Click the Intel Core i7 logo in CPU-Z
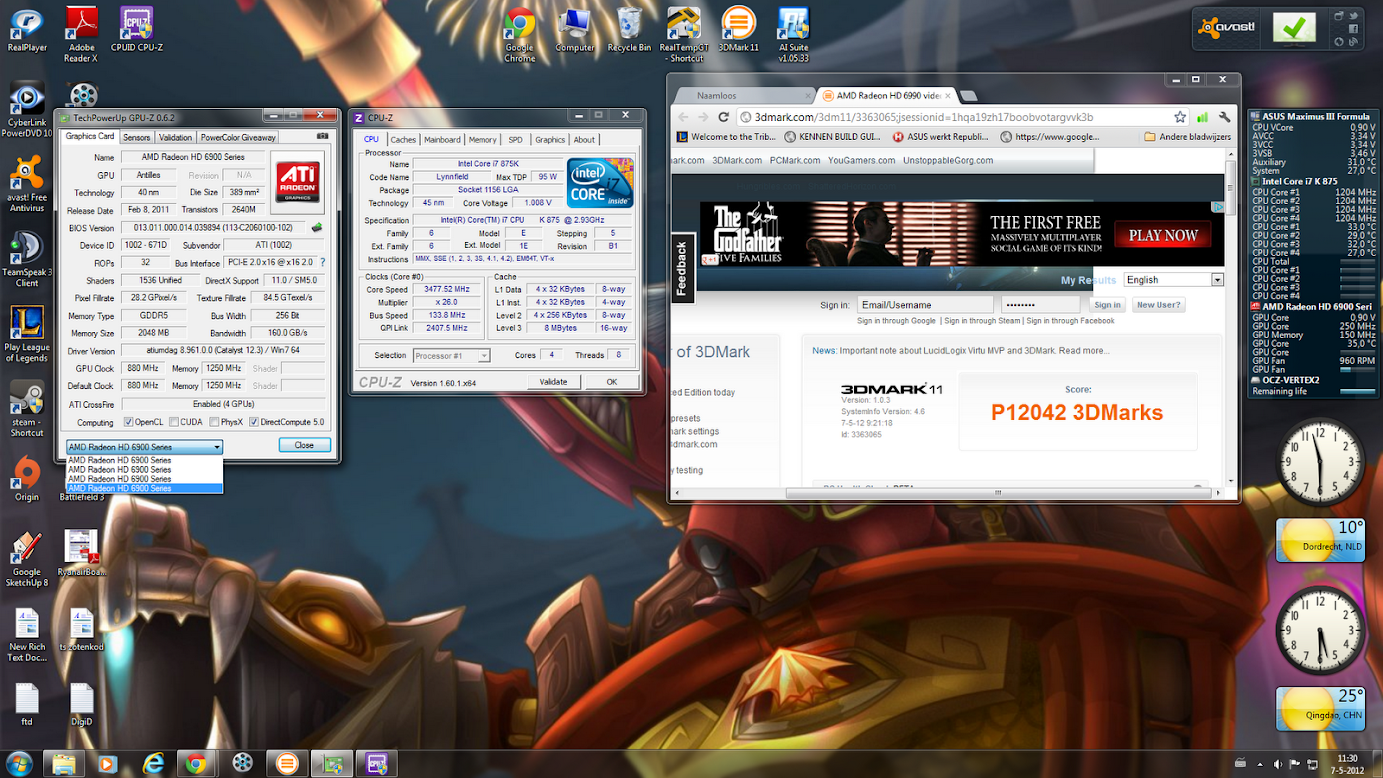Viewport: 1383px width, 778px height. (599, 182)
